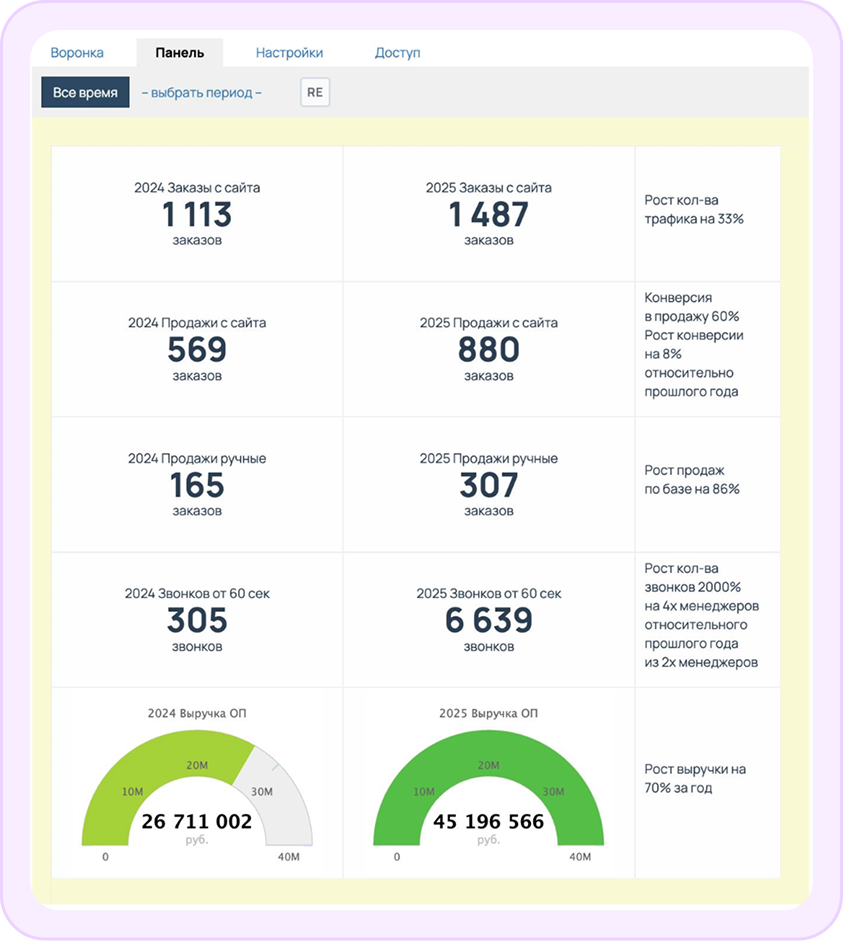The width and height of the screenshot is (843, 941).
Task: Select the Все время period button
Action: pyautogui.click(x=85, y=92)
